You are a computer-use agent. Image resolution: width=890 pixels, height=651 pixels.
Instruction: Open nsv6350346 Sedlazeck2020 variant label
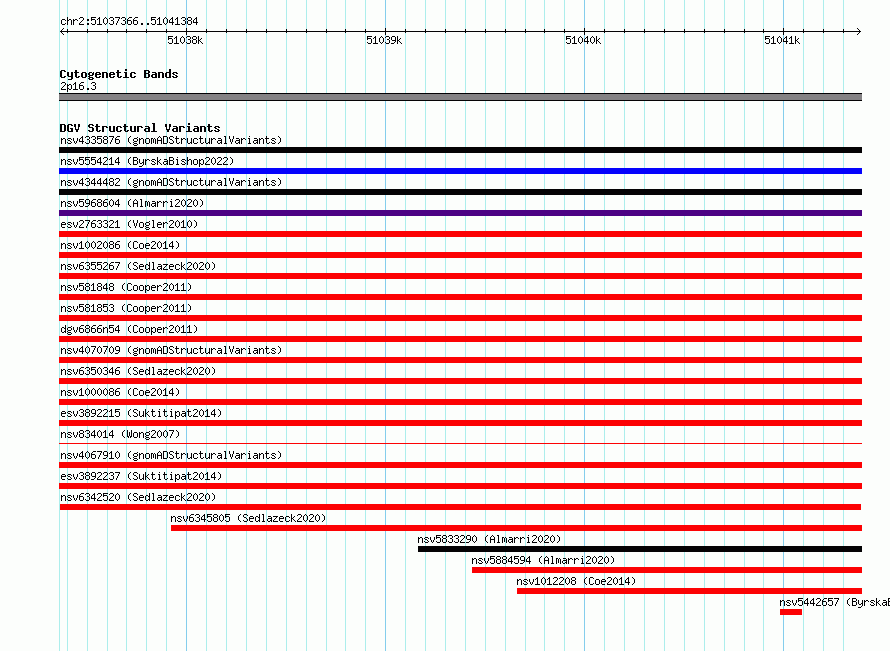[138, 371]
